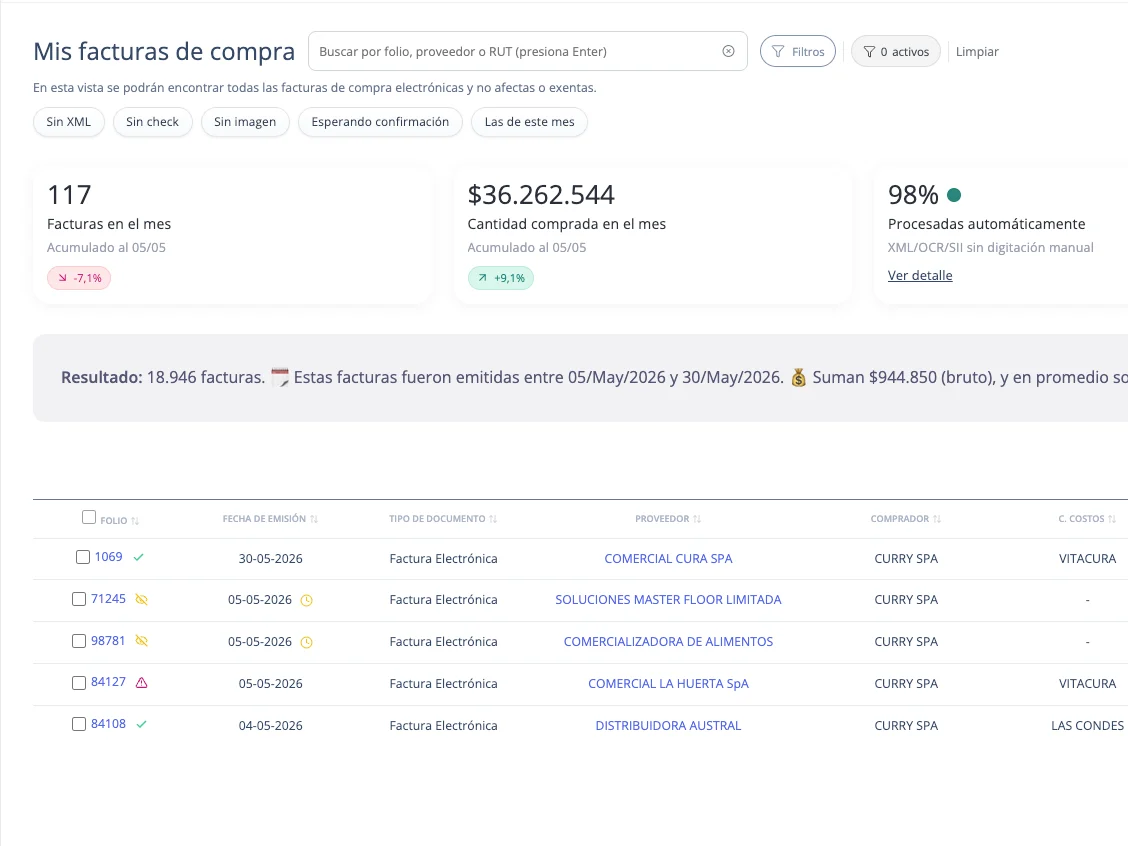1128x846 pixels.
Task: Open provider DISTRIBUIDORA AUSTRAL
Action: pos(668,725)
